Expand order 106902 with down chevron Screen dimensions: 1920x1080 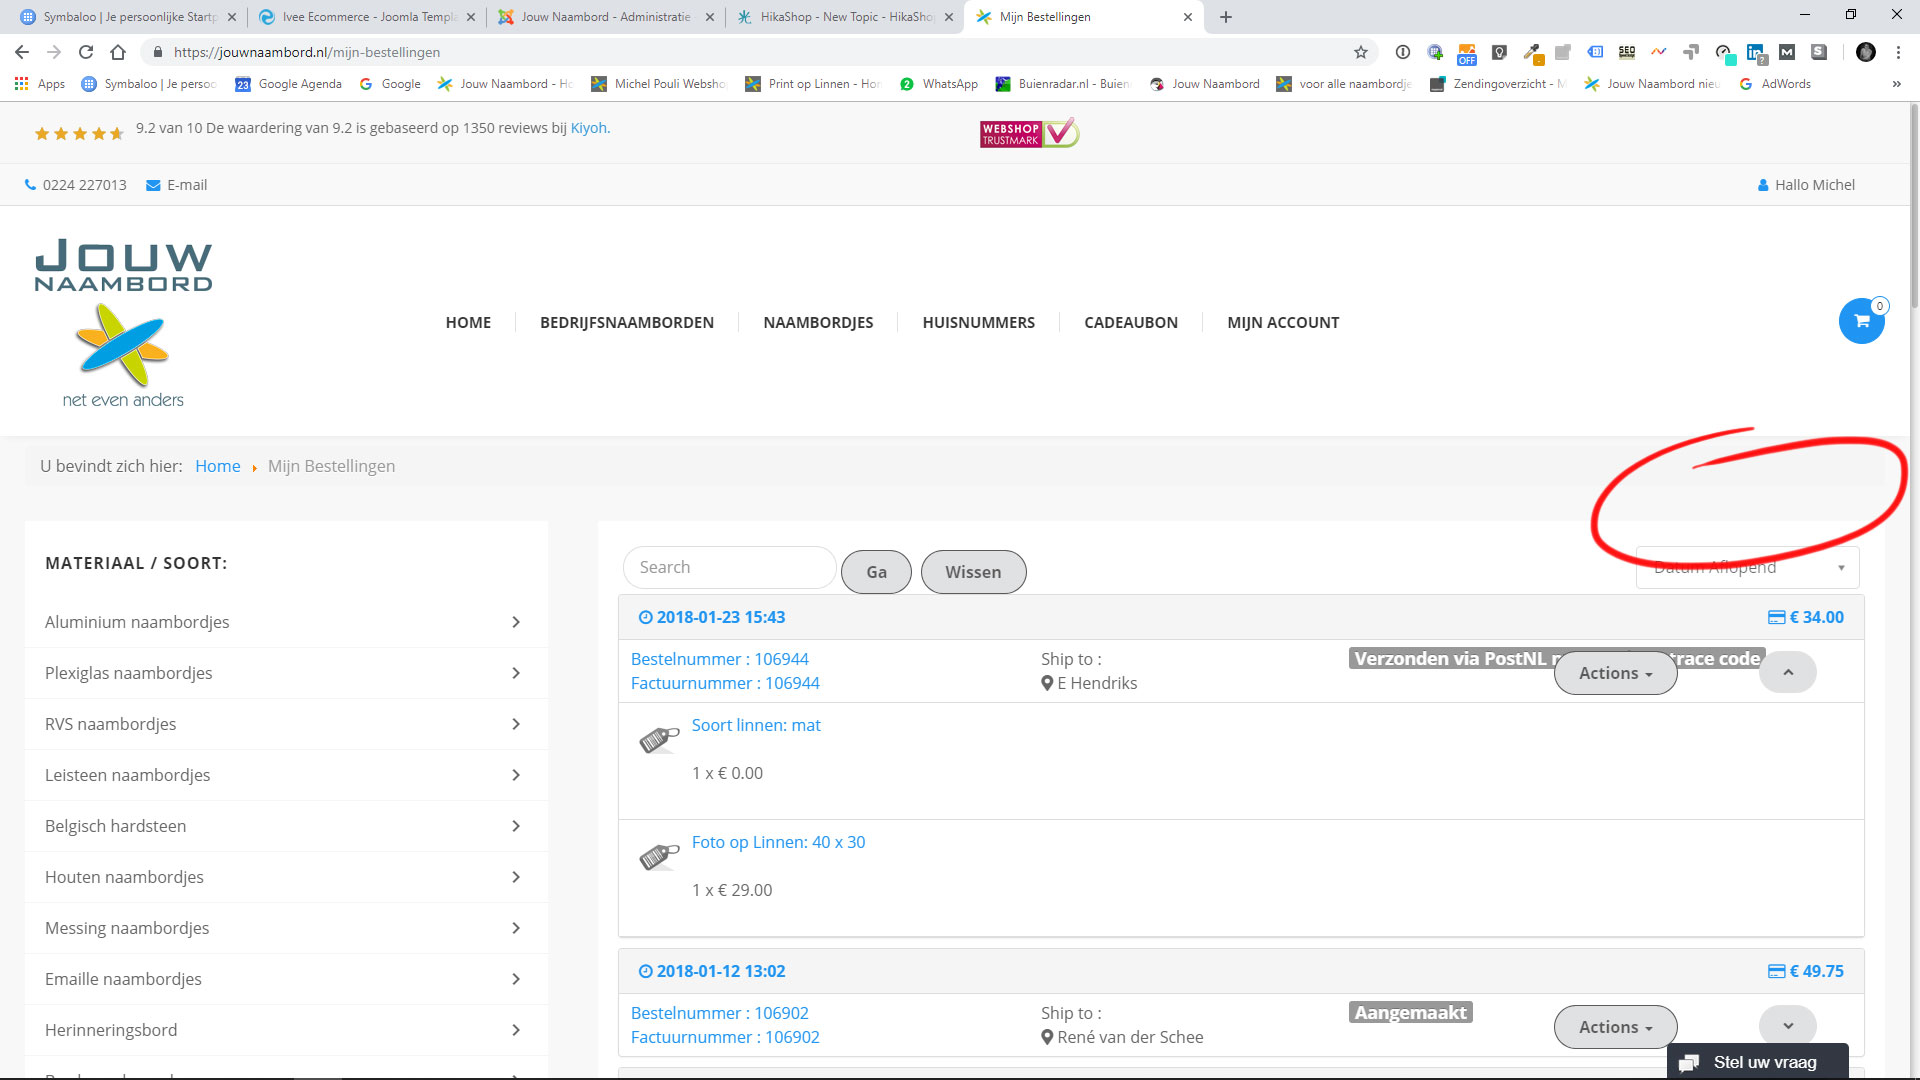coord(1787,1026)
